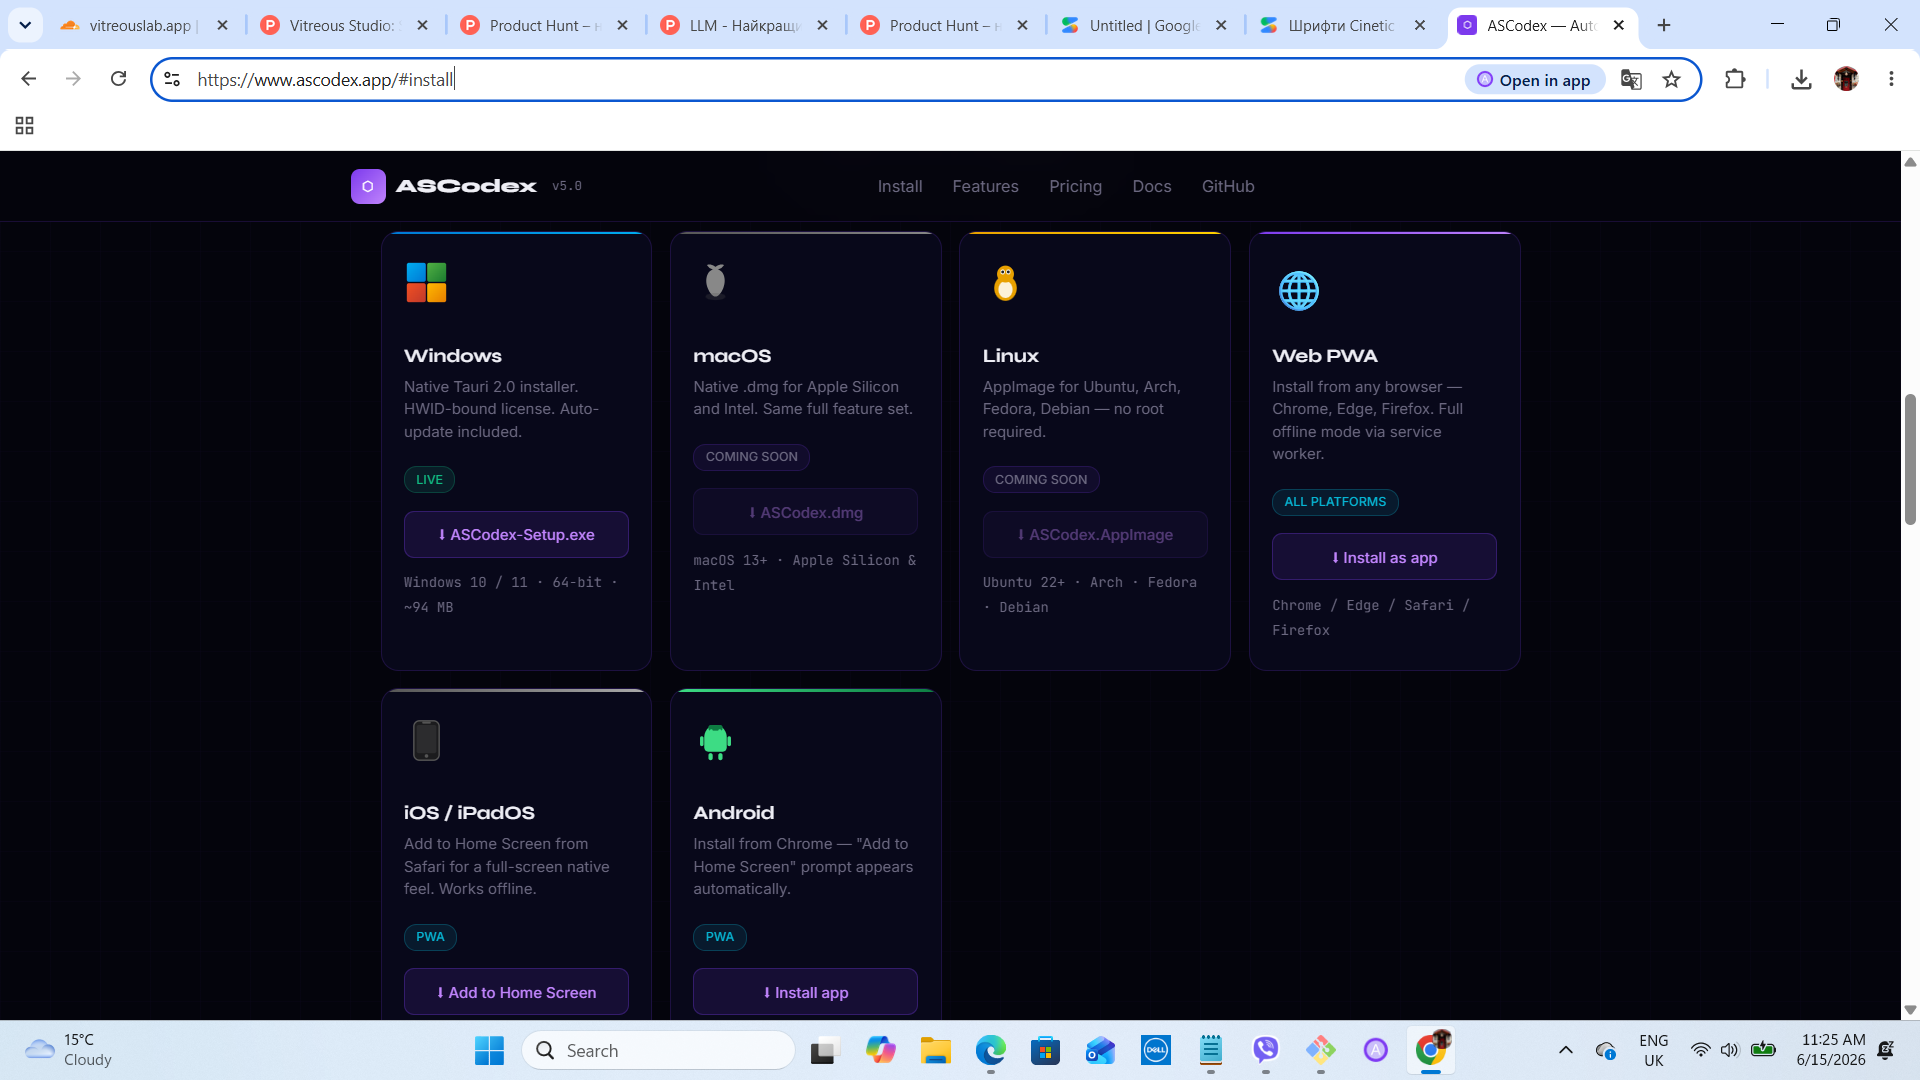Click the v5.0 version label

click(x=567, y=186)
